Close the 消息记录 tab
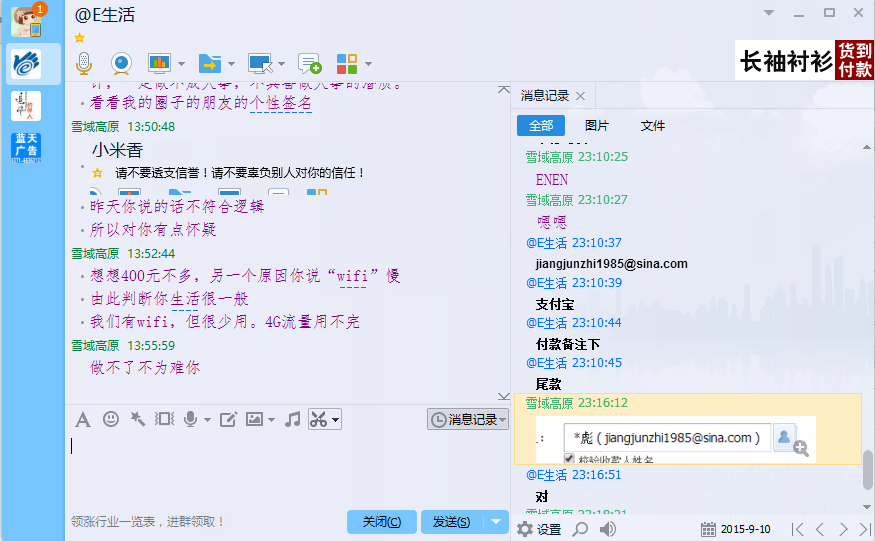The height and width of the screenshot is (541, 875). [580, 96]
